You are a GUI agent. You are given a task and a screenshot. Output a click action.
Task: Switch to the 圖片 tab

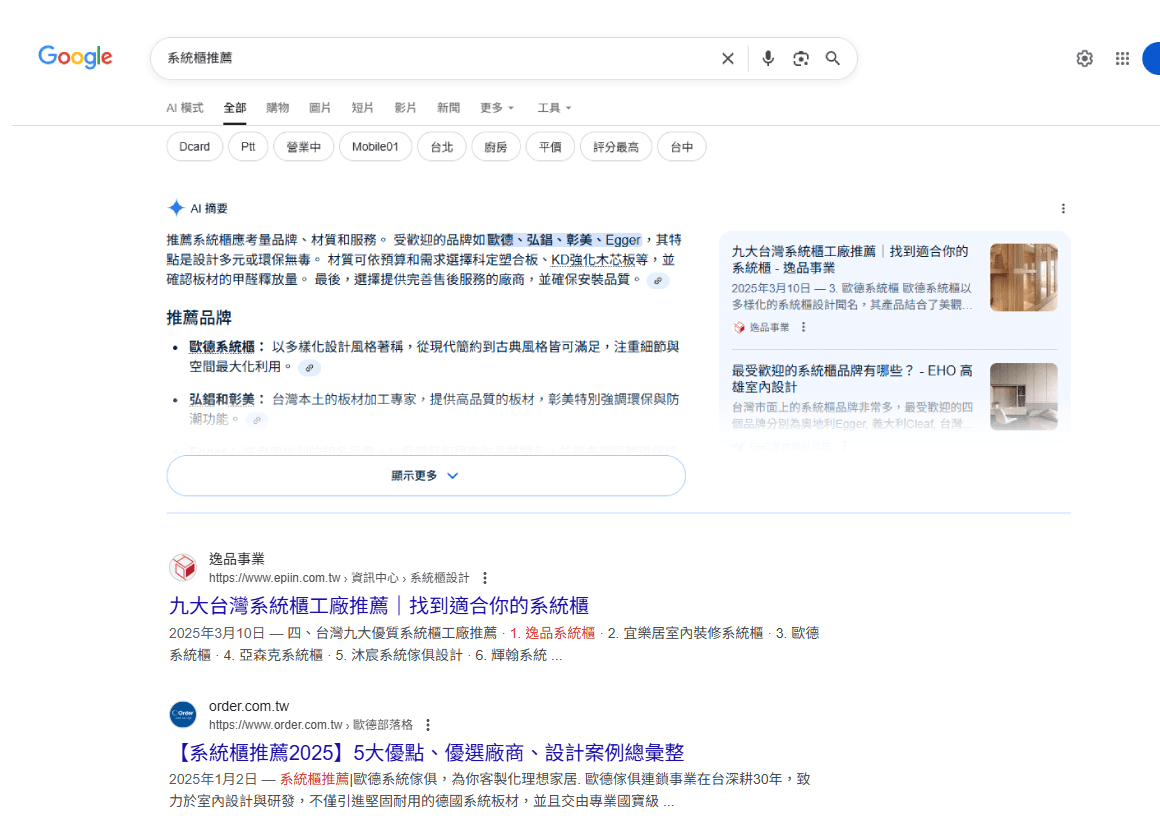pos(320,108)
